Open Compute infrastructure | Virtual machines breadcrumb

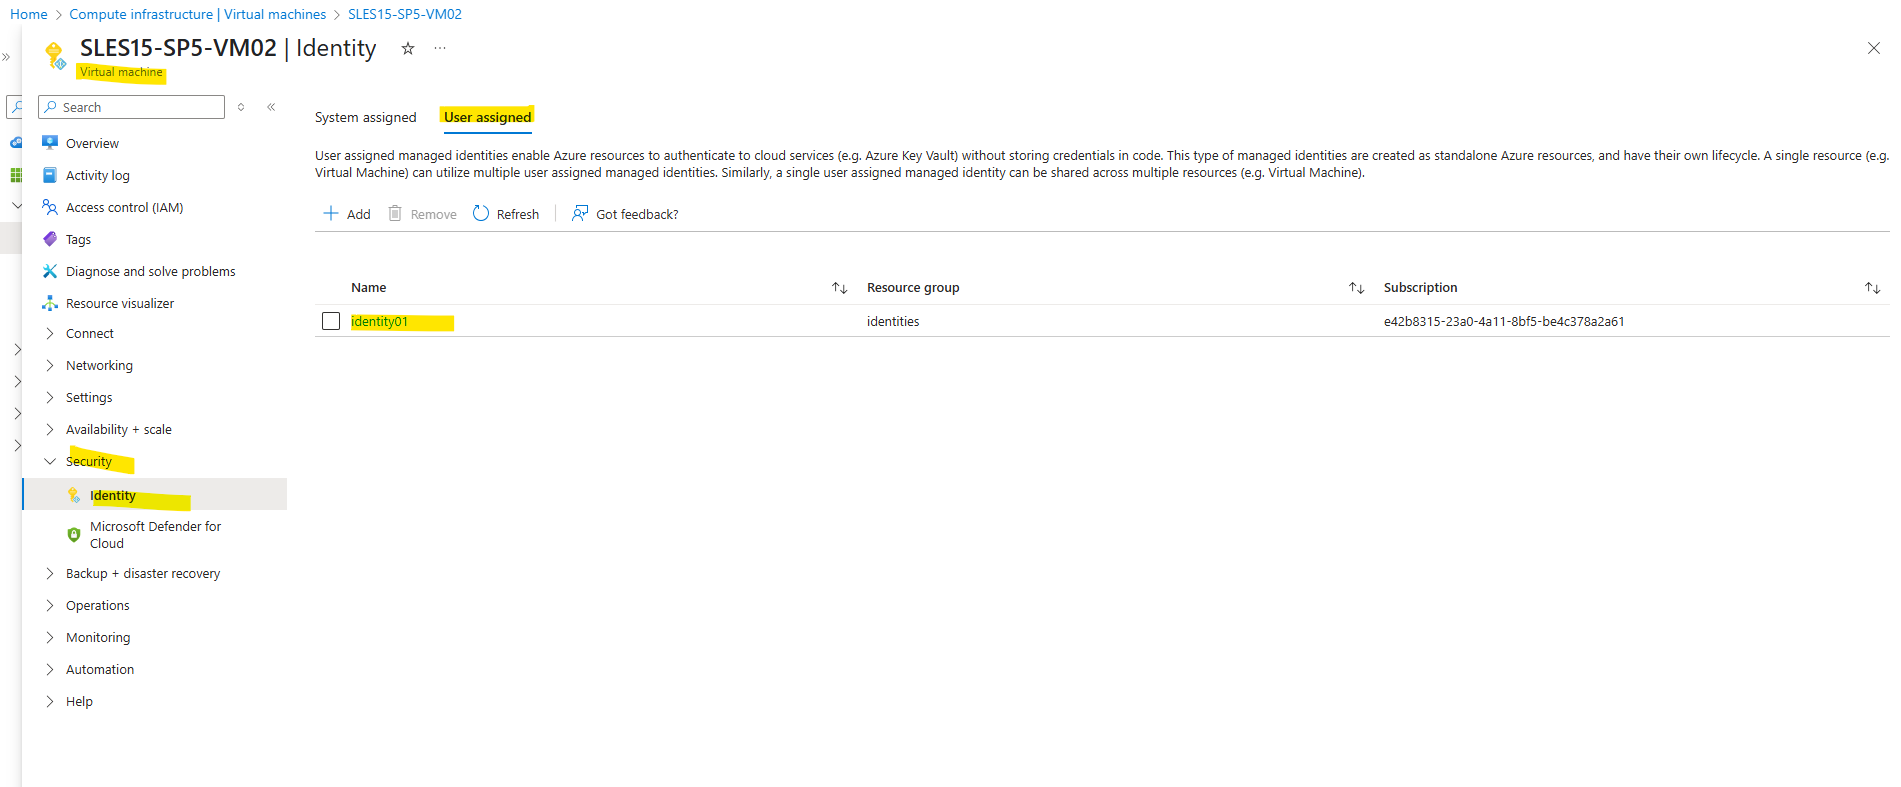pos(198,14)
